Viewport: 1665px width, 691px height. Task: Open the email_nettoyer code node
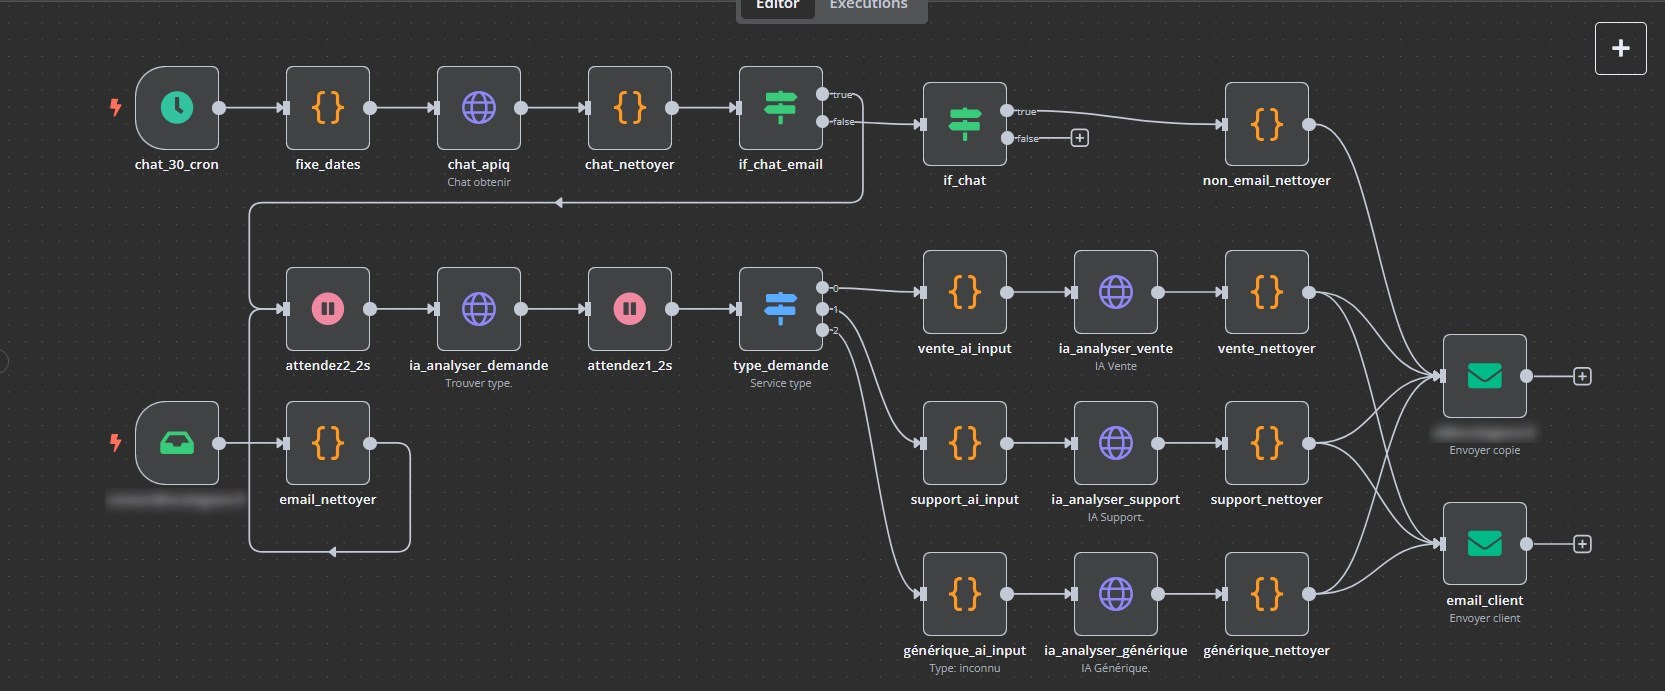pyautogui.click(x=328, y=443)
